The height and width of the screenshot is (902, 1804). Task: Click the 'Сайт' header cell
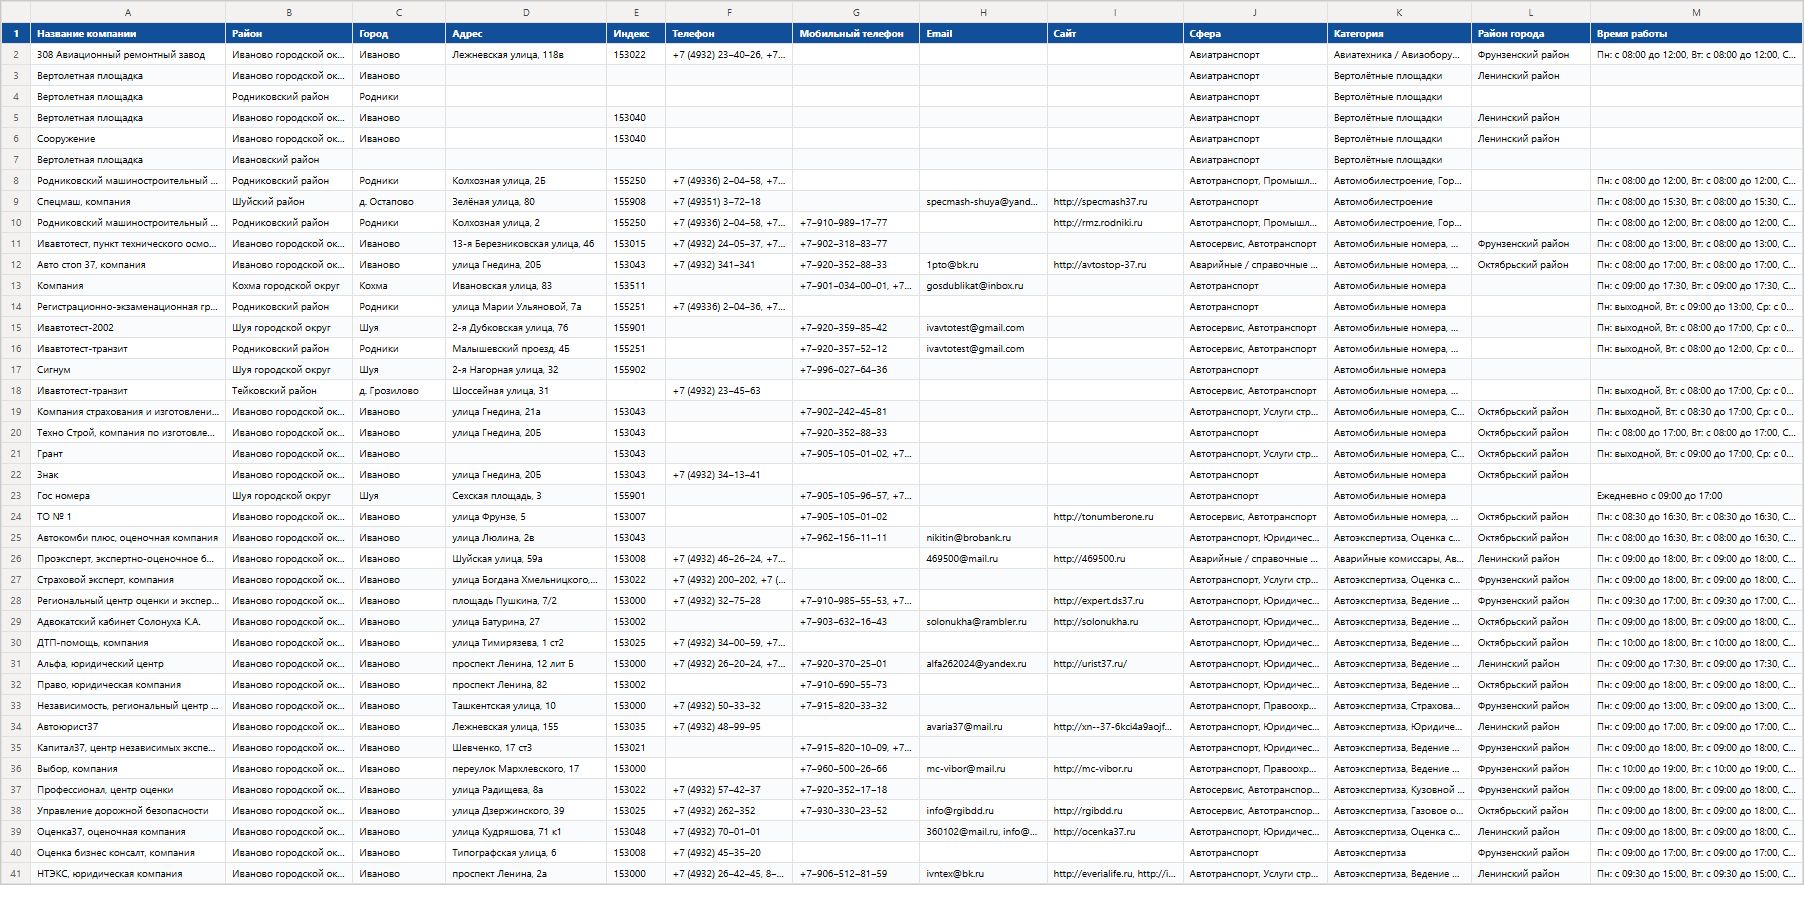tap(1115, 34)
